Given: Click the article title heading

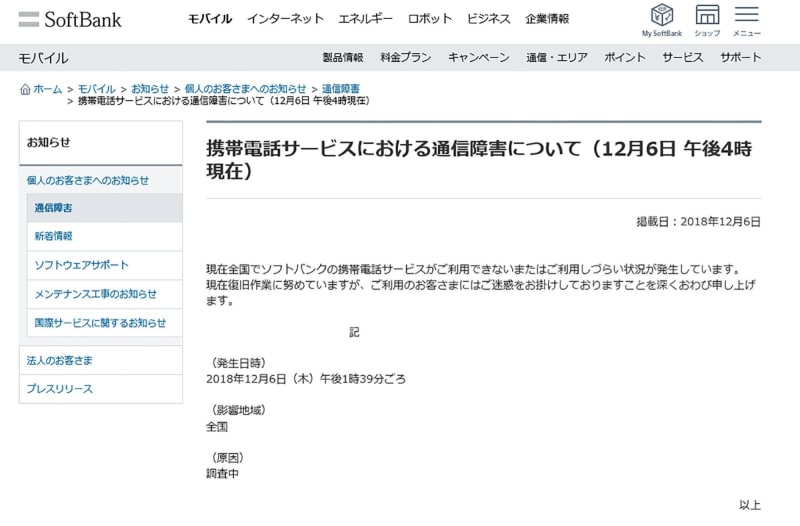Looking at the screenshot, I should (x=479, y=160).
